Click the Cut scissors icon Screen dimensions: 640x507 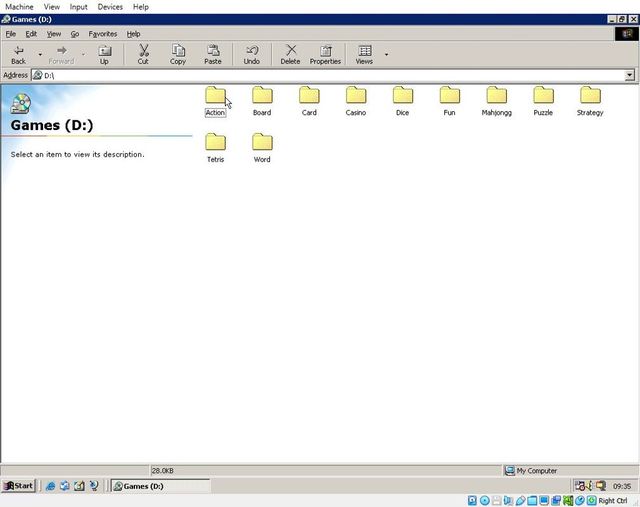[143, 50]
